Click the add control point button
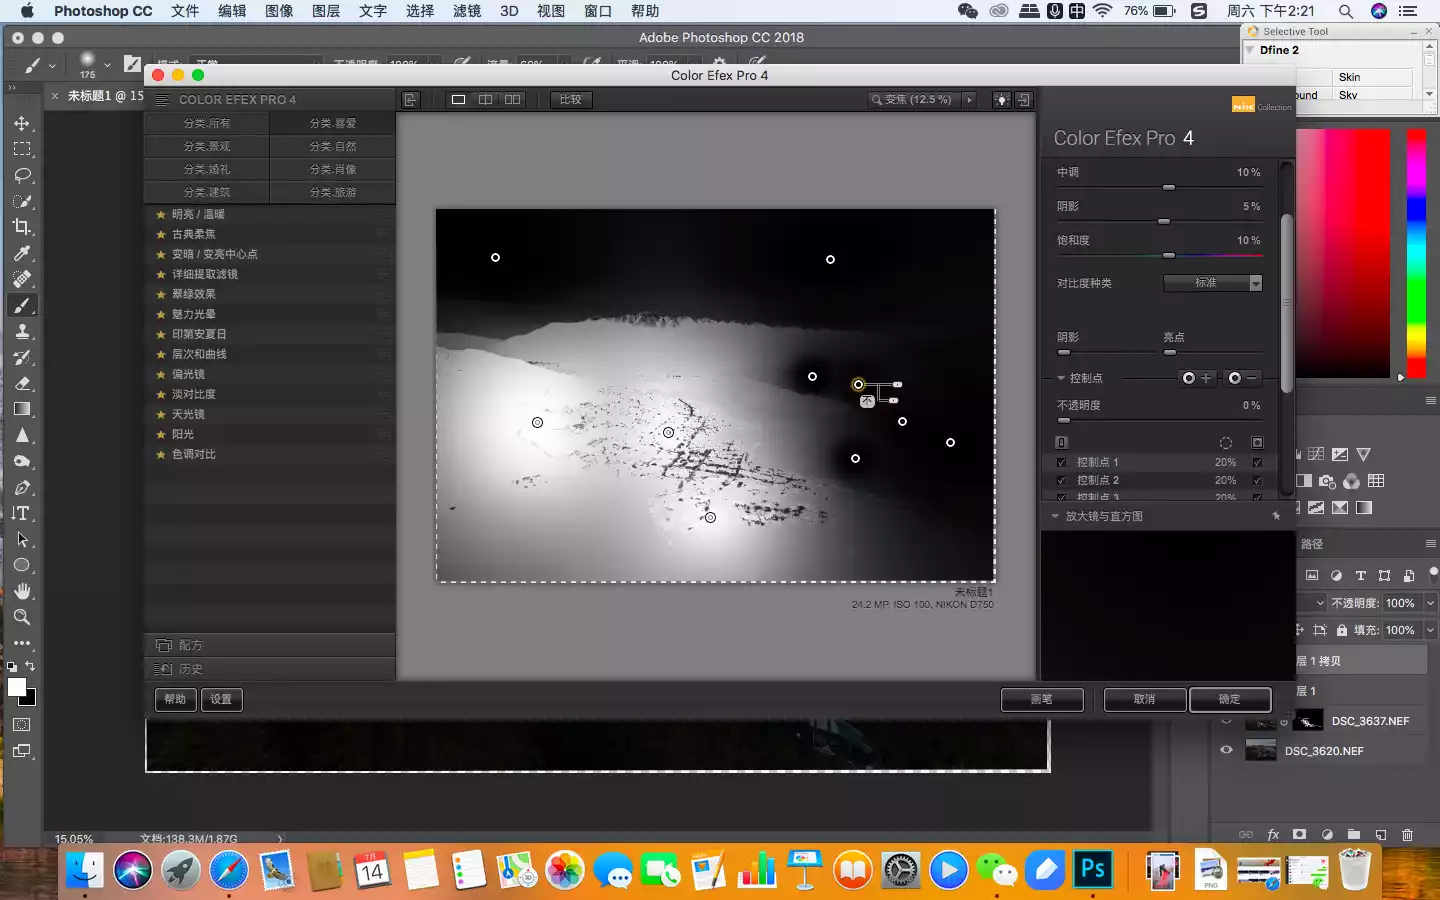This screenshot has height=900, width=1440. tap(1195, 378)
